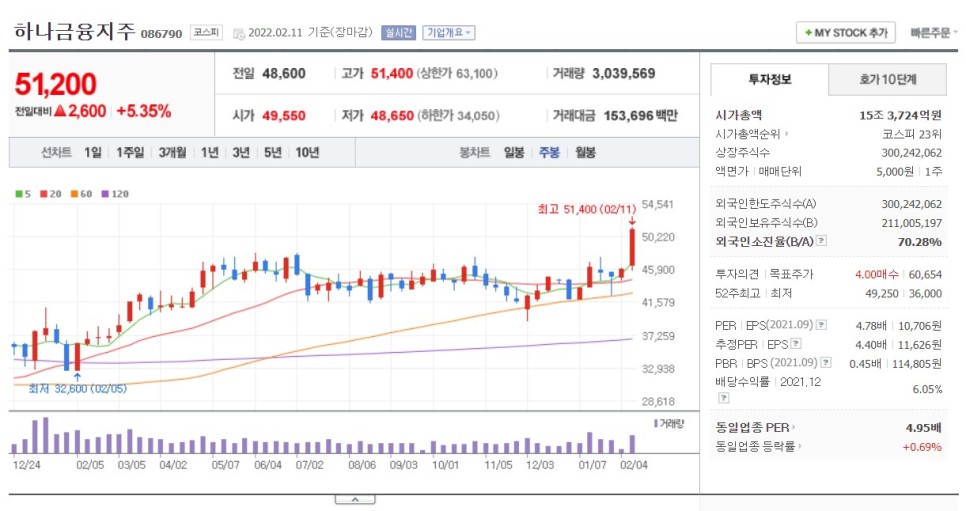Click 최고 51,400 (02/11) chart marker
This screenshot has height=511, width=966.
[x=586, y=210]
